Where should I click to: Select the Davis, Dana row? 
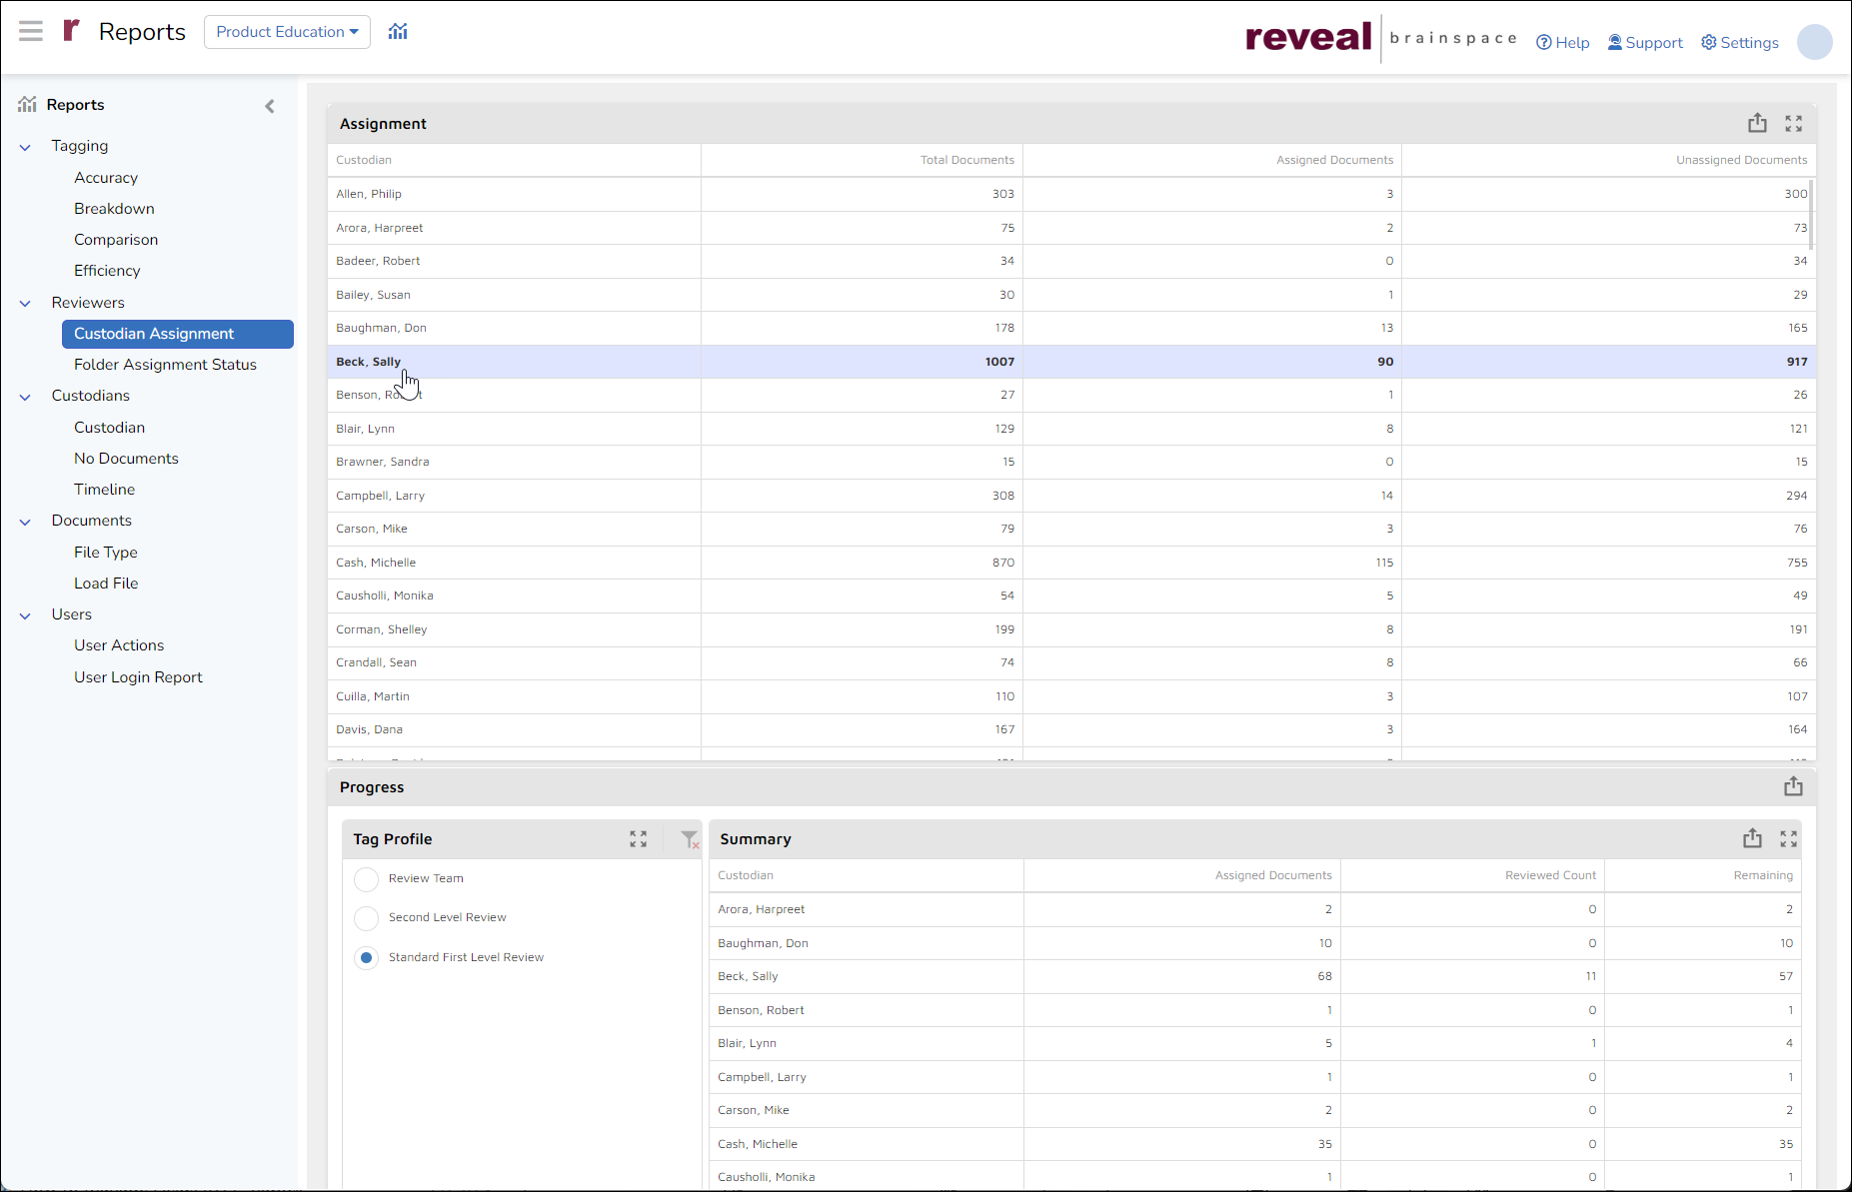(x=1071, y=729)
